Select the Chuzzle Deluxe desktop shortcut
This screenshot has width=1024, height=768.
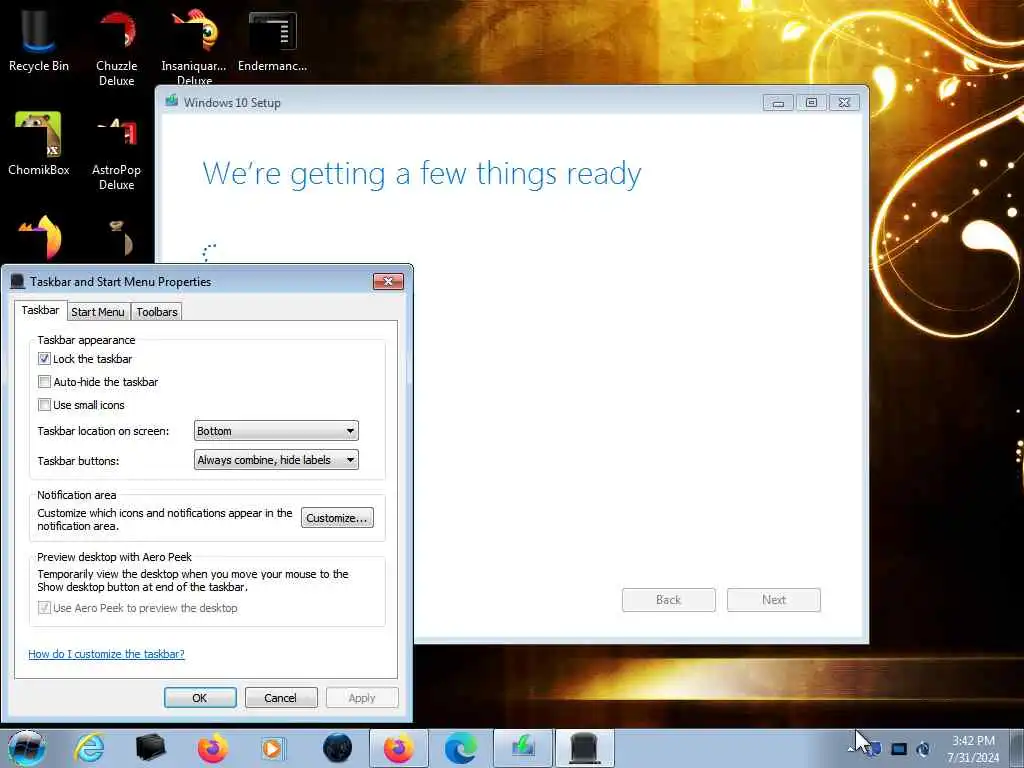coord(116,46)
